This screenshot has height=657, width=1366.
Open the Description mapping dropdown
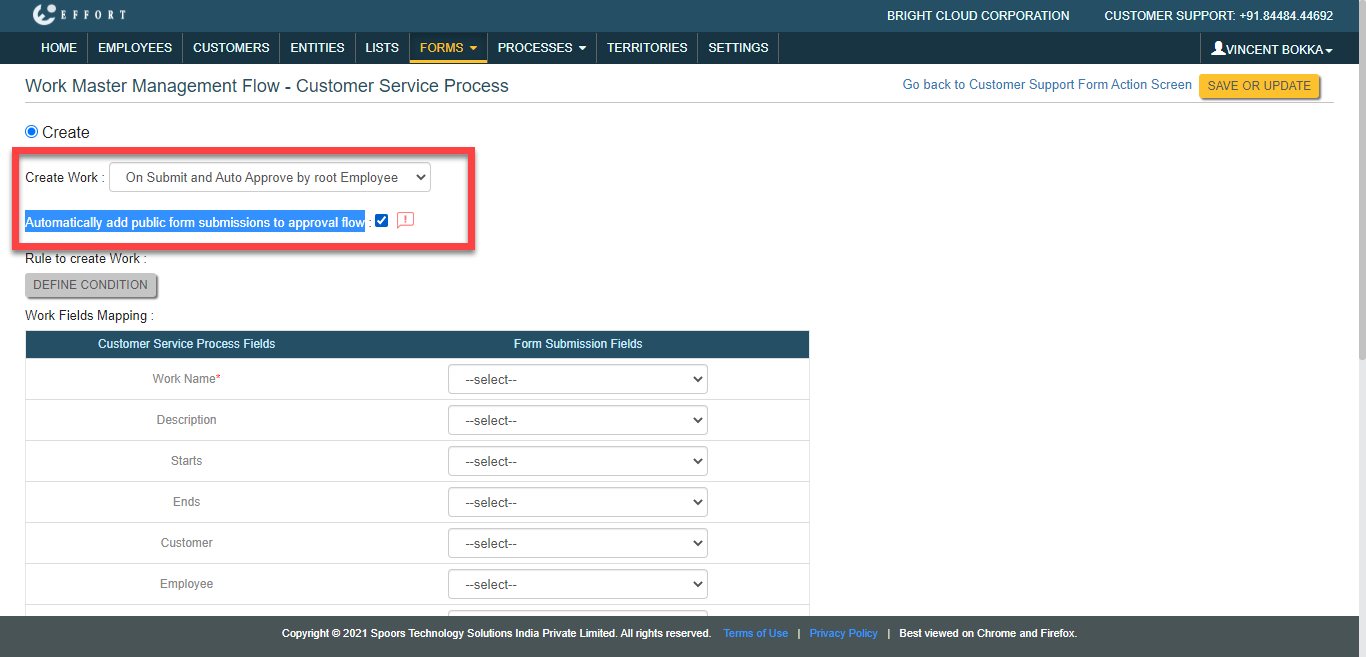point(578,421)
